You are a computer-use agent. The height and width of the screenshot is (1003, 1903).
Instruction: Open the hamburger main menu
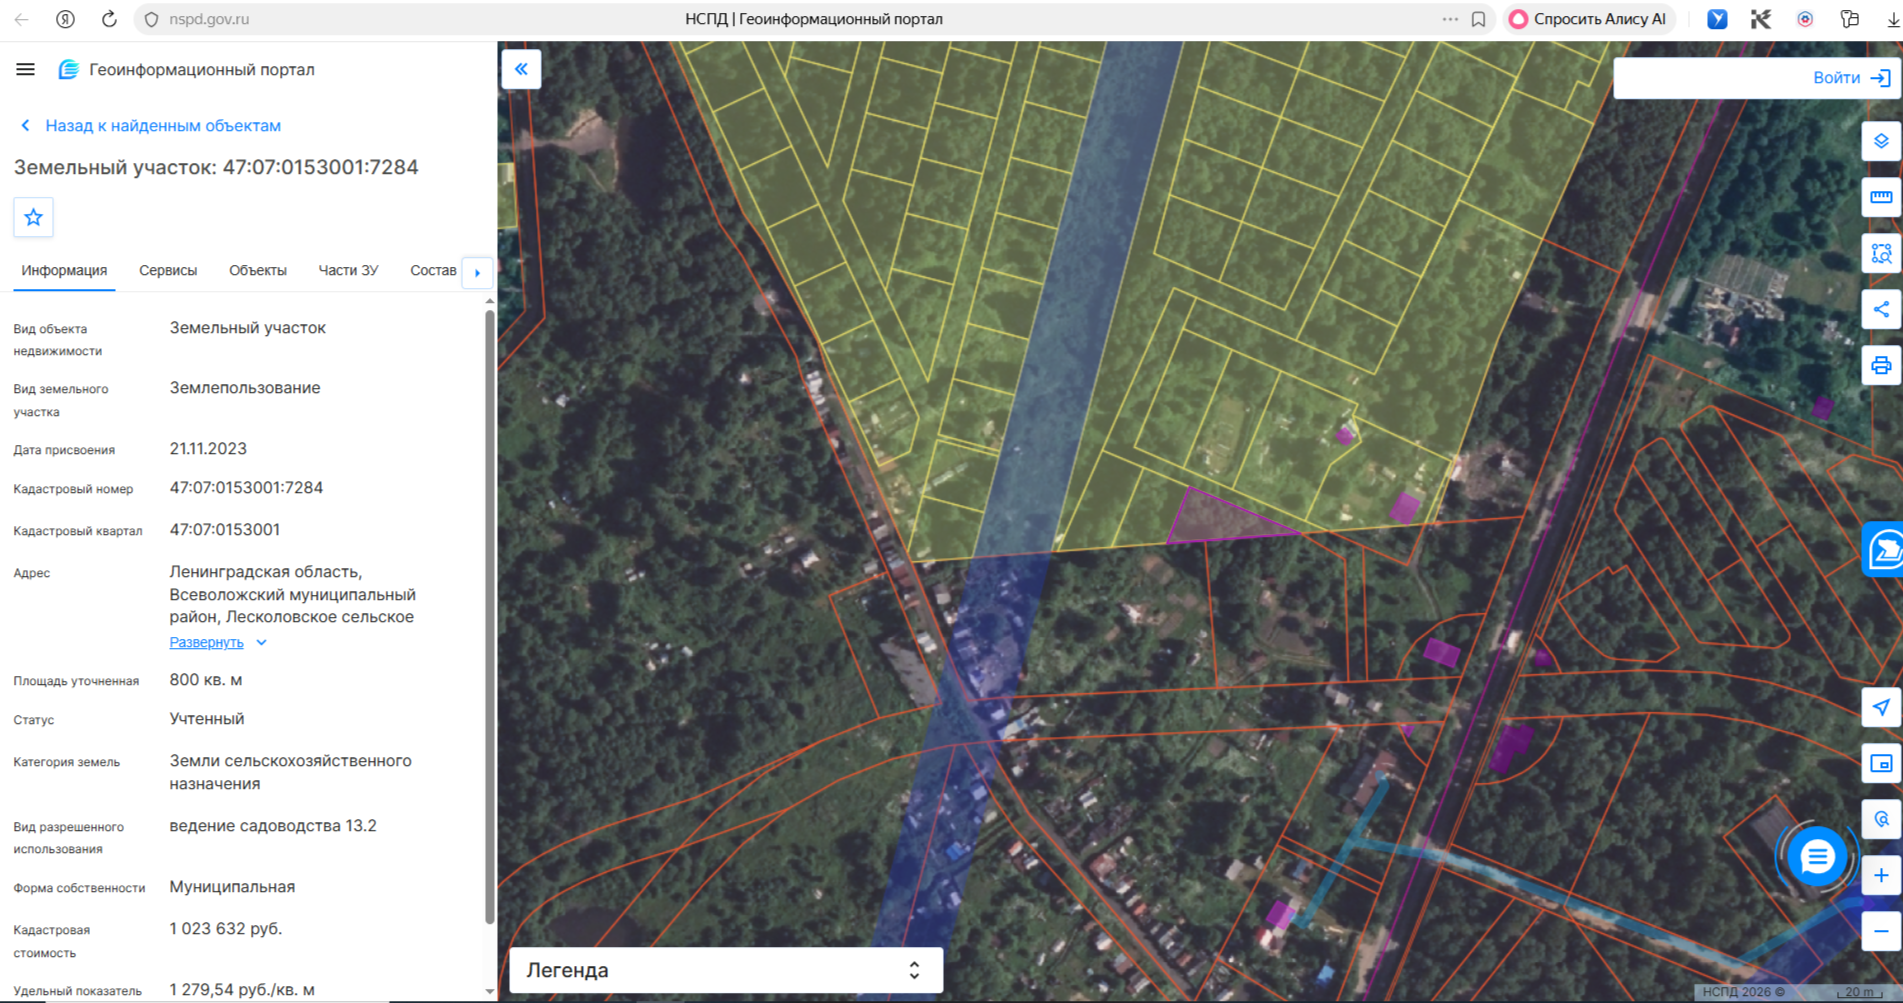pyautogui.click(x=25, y=69)
